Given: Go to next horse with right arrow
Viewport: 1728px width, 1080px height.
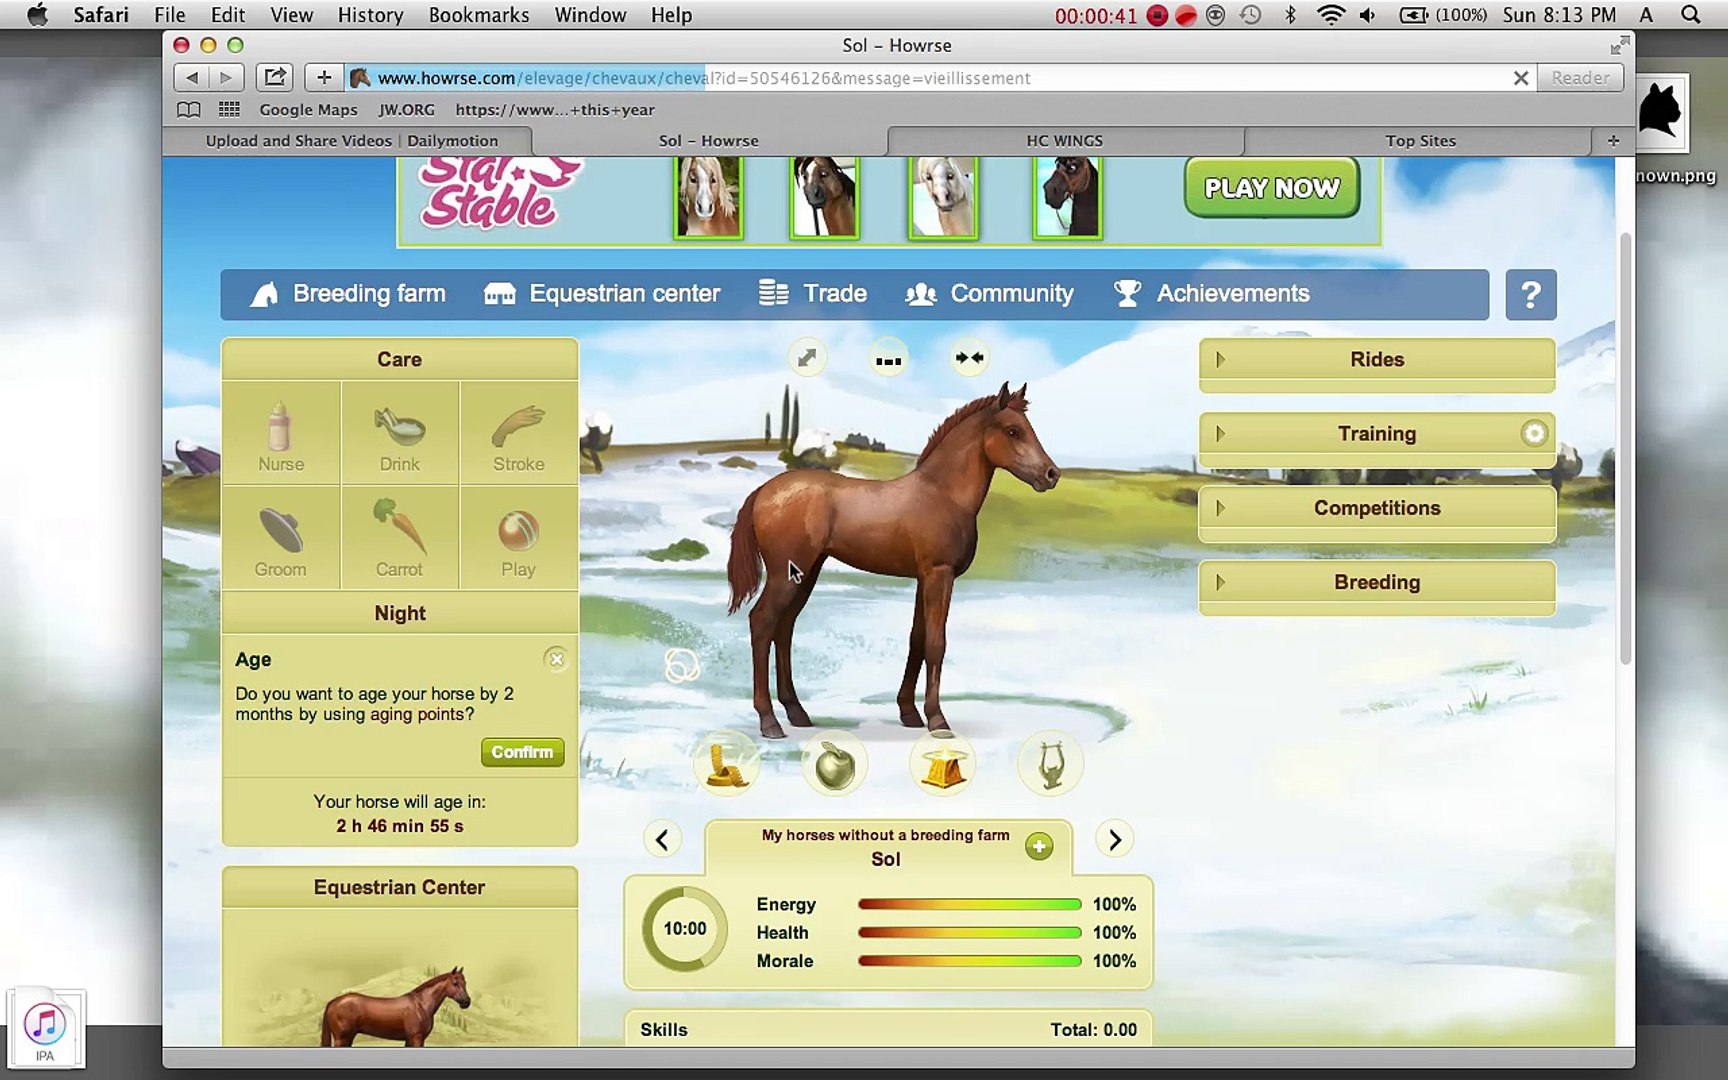Looking at the screenshot, I should coord(1114,840).
